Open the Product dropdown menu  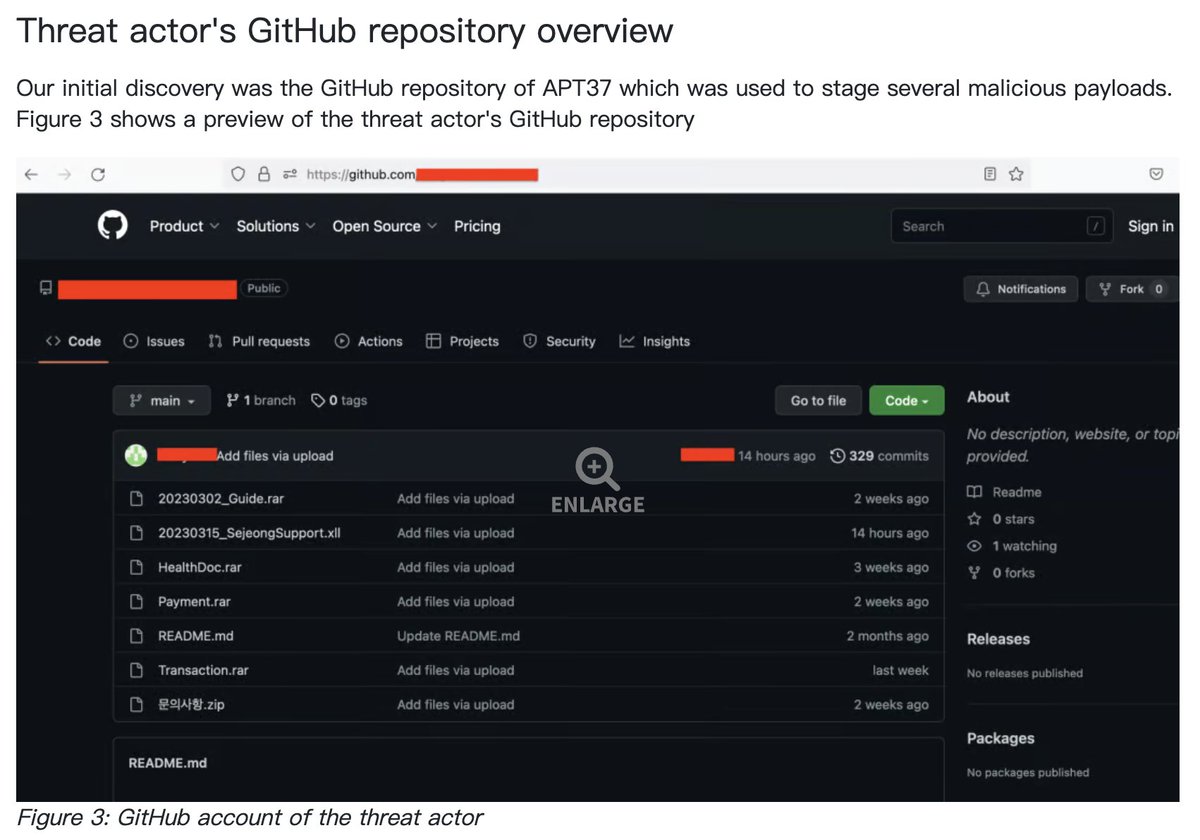[184, 226]
